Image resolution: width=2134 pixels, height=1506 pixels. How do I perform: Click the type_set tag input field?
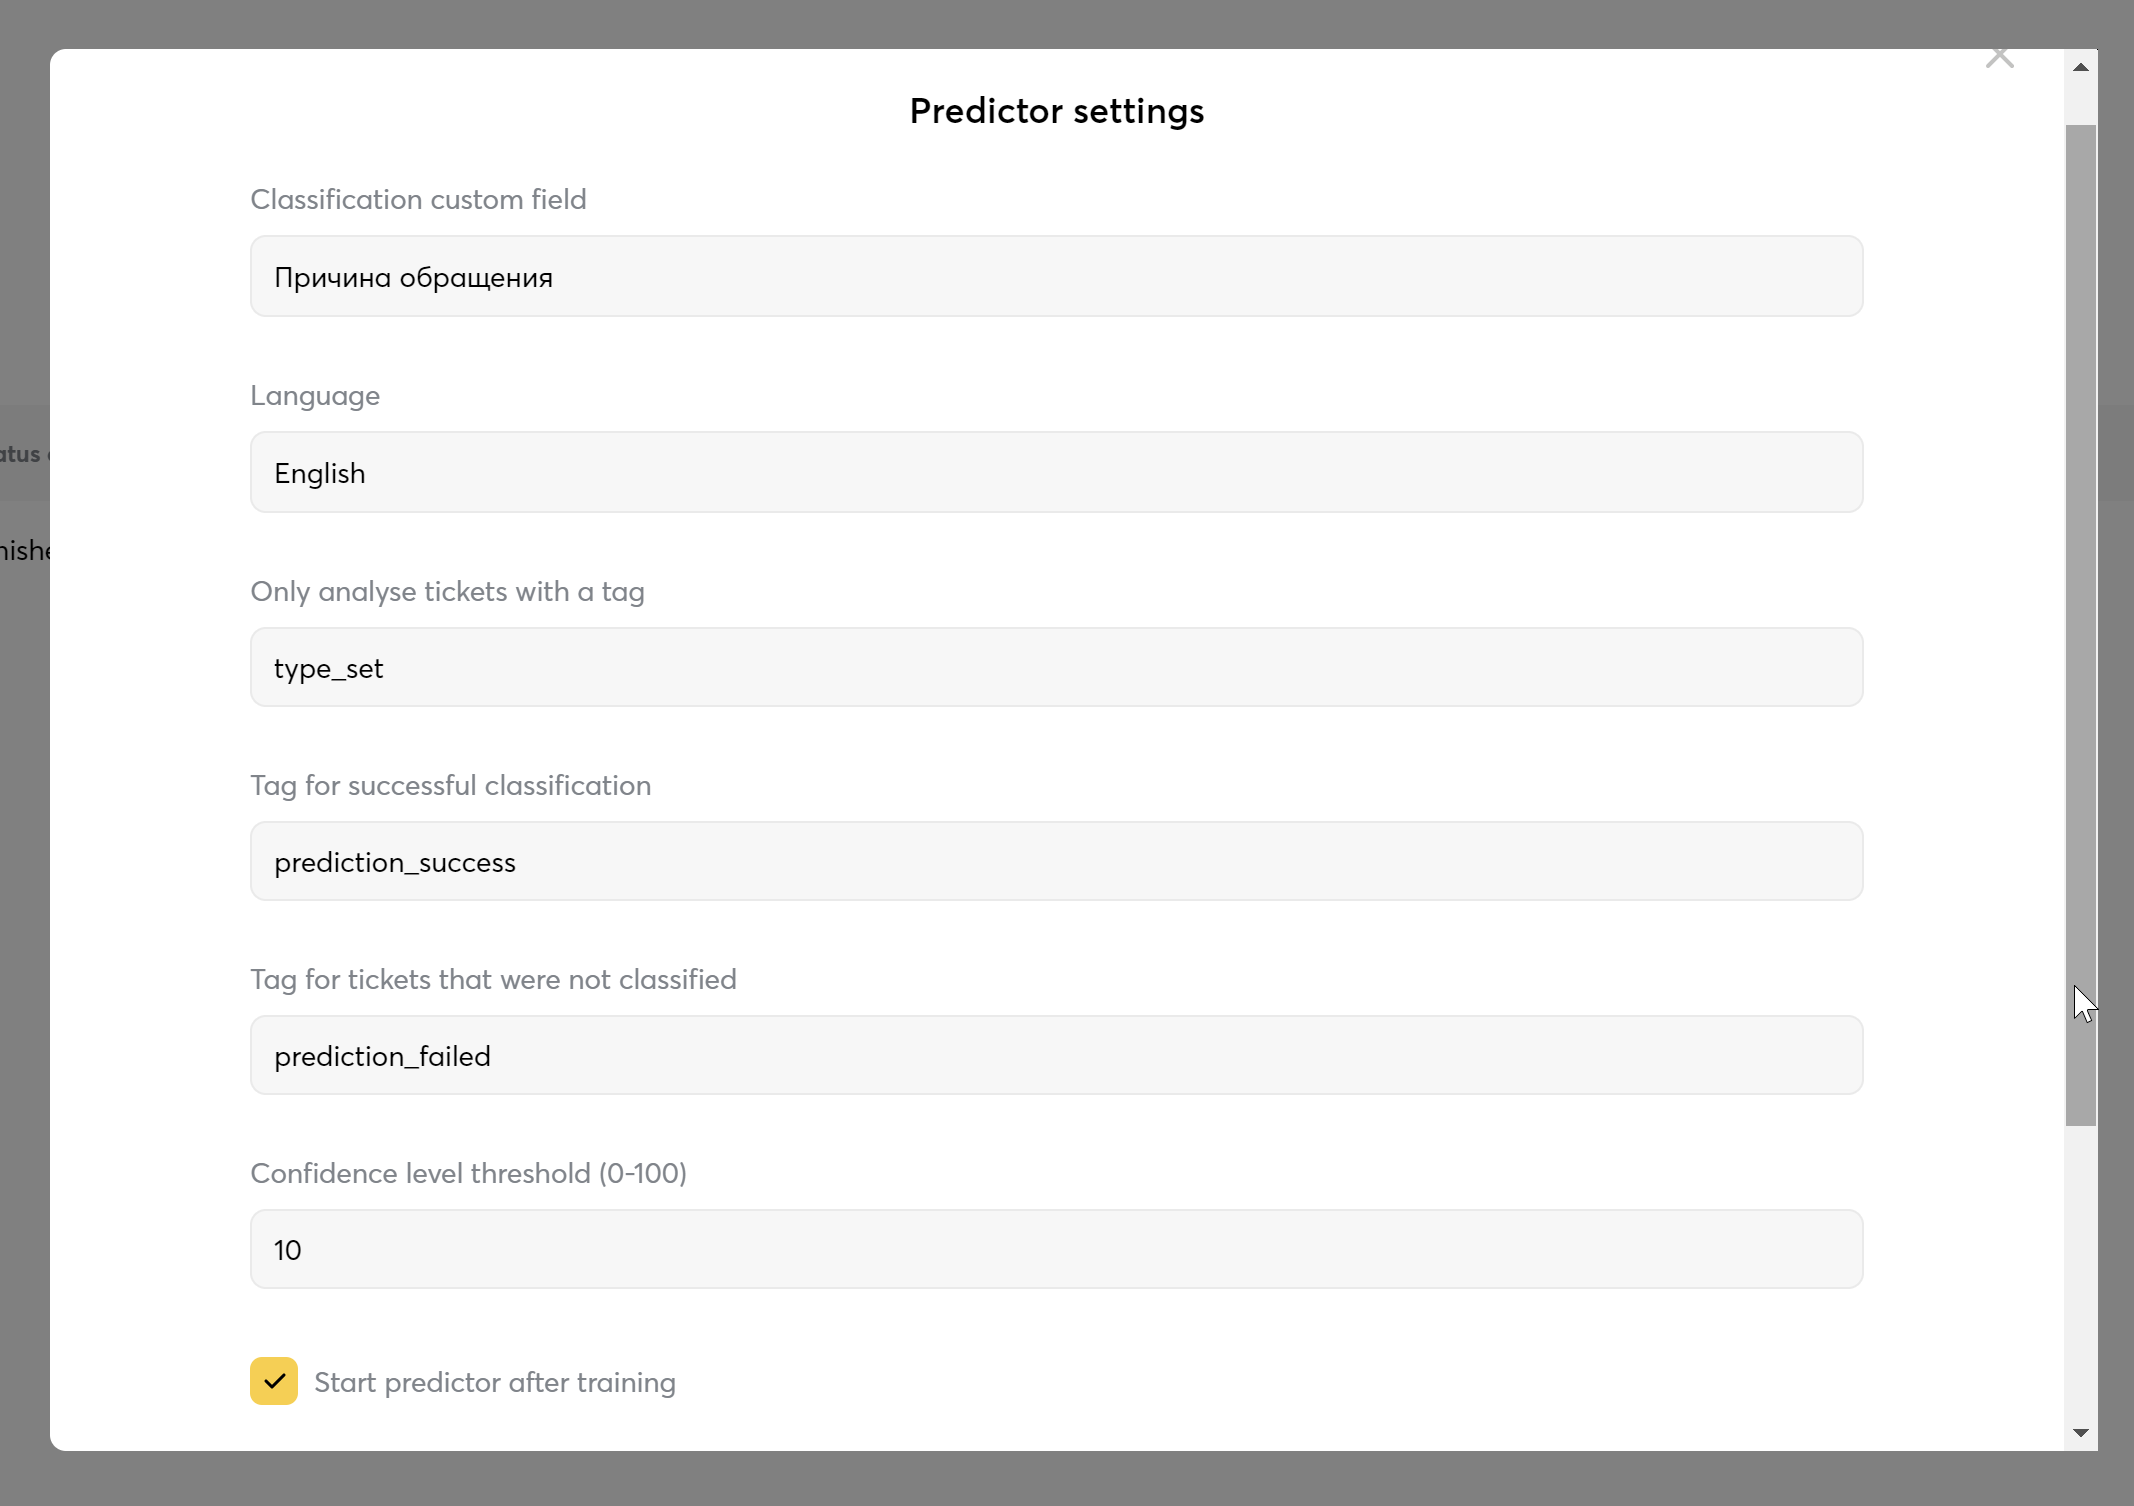point(1056,667)
